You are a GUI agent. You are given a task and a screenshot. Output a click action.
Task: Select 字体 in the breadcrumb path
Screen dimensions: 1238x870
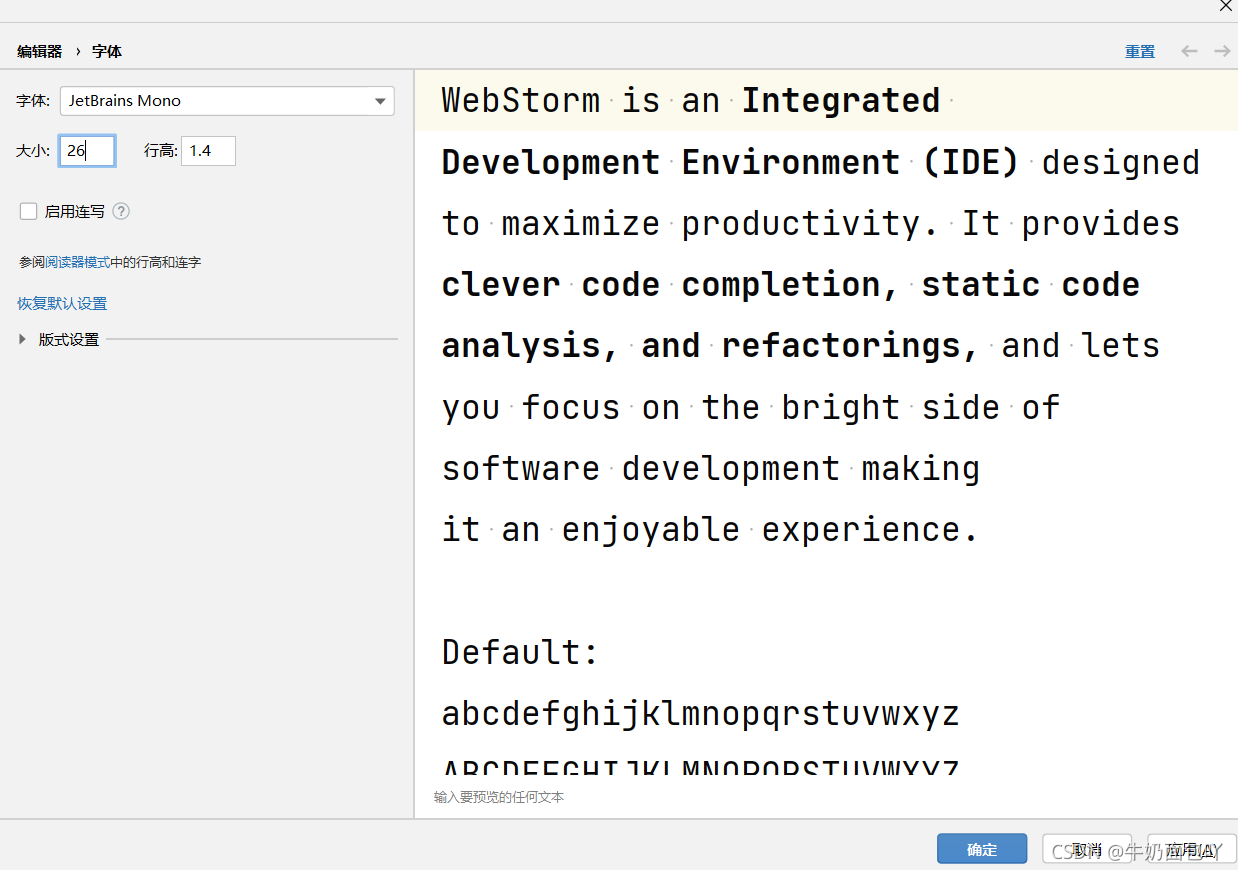[x=107, y=51]
